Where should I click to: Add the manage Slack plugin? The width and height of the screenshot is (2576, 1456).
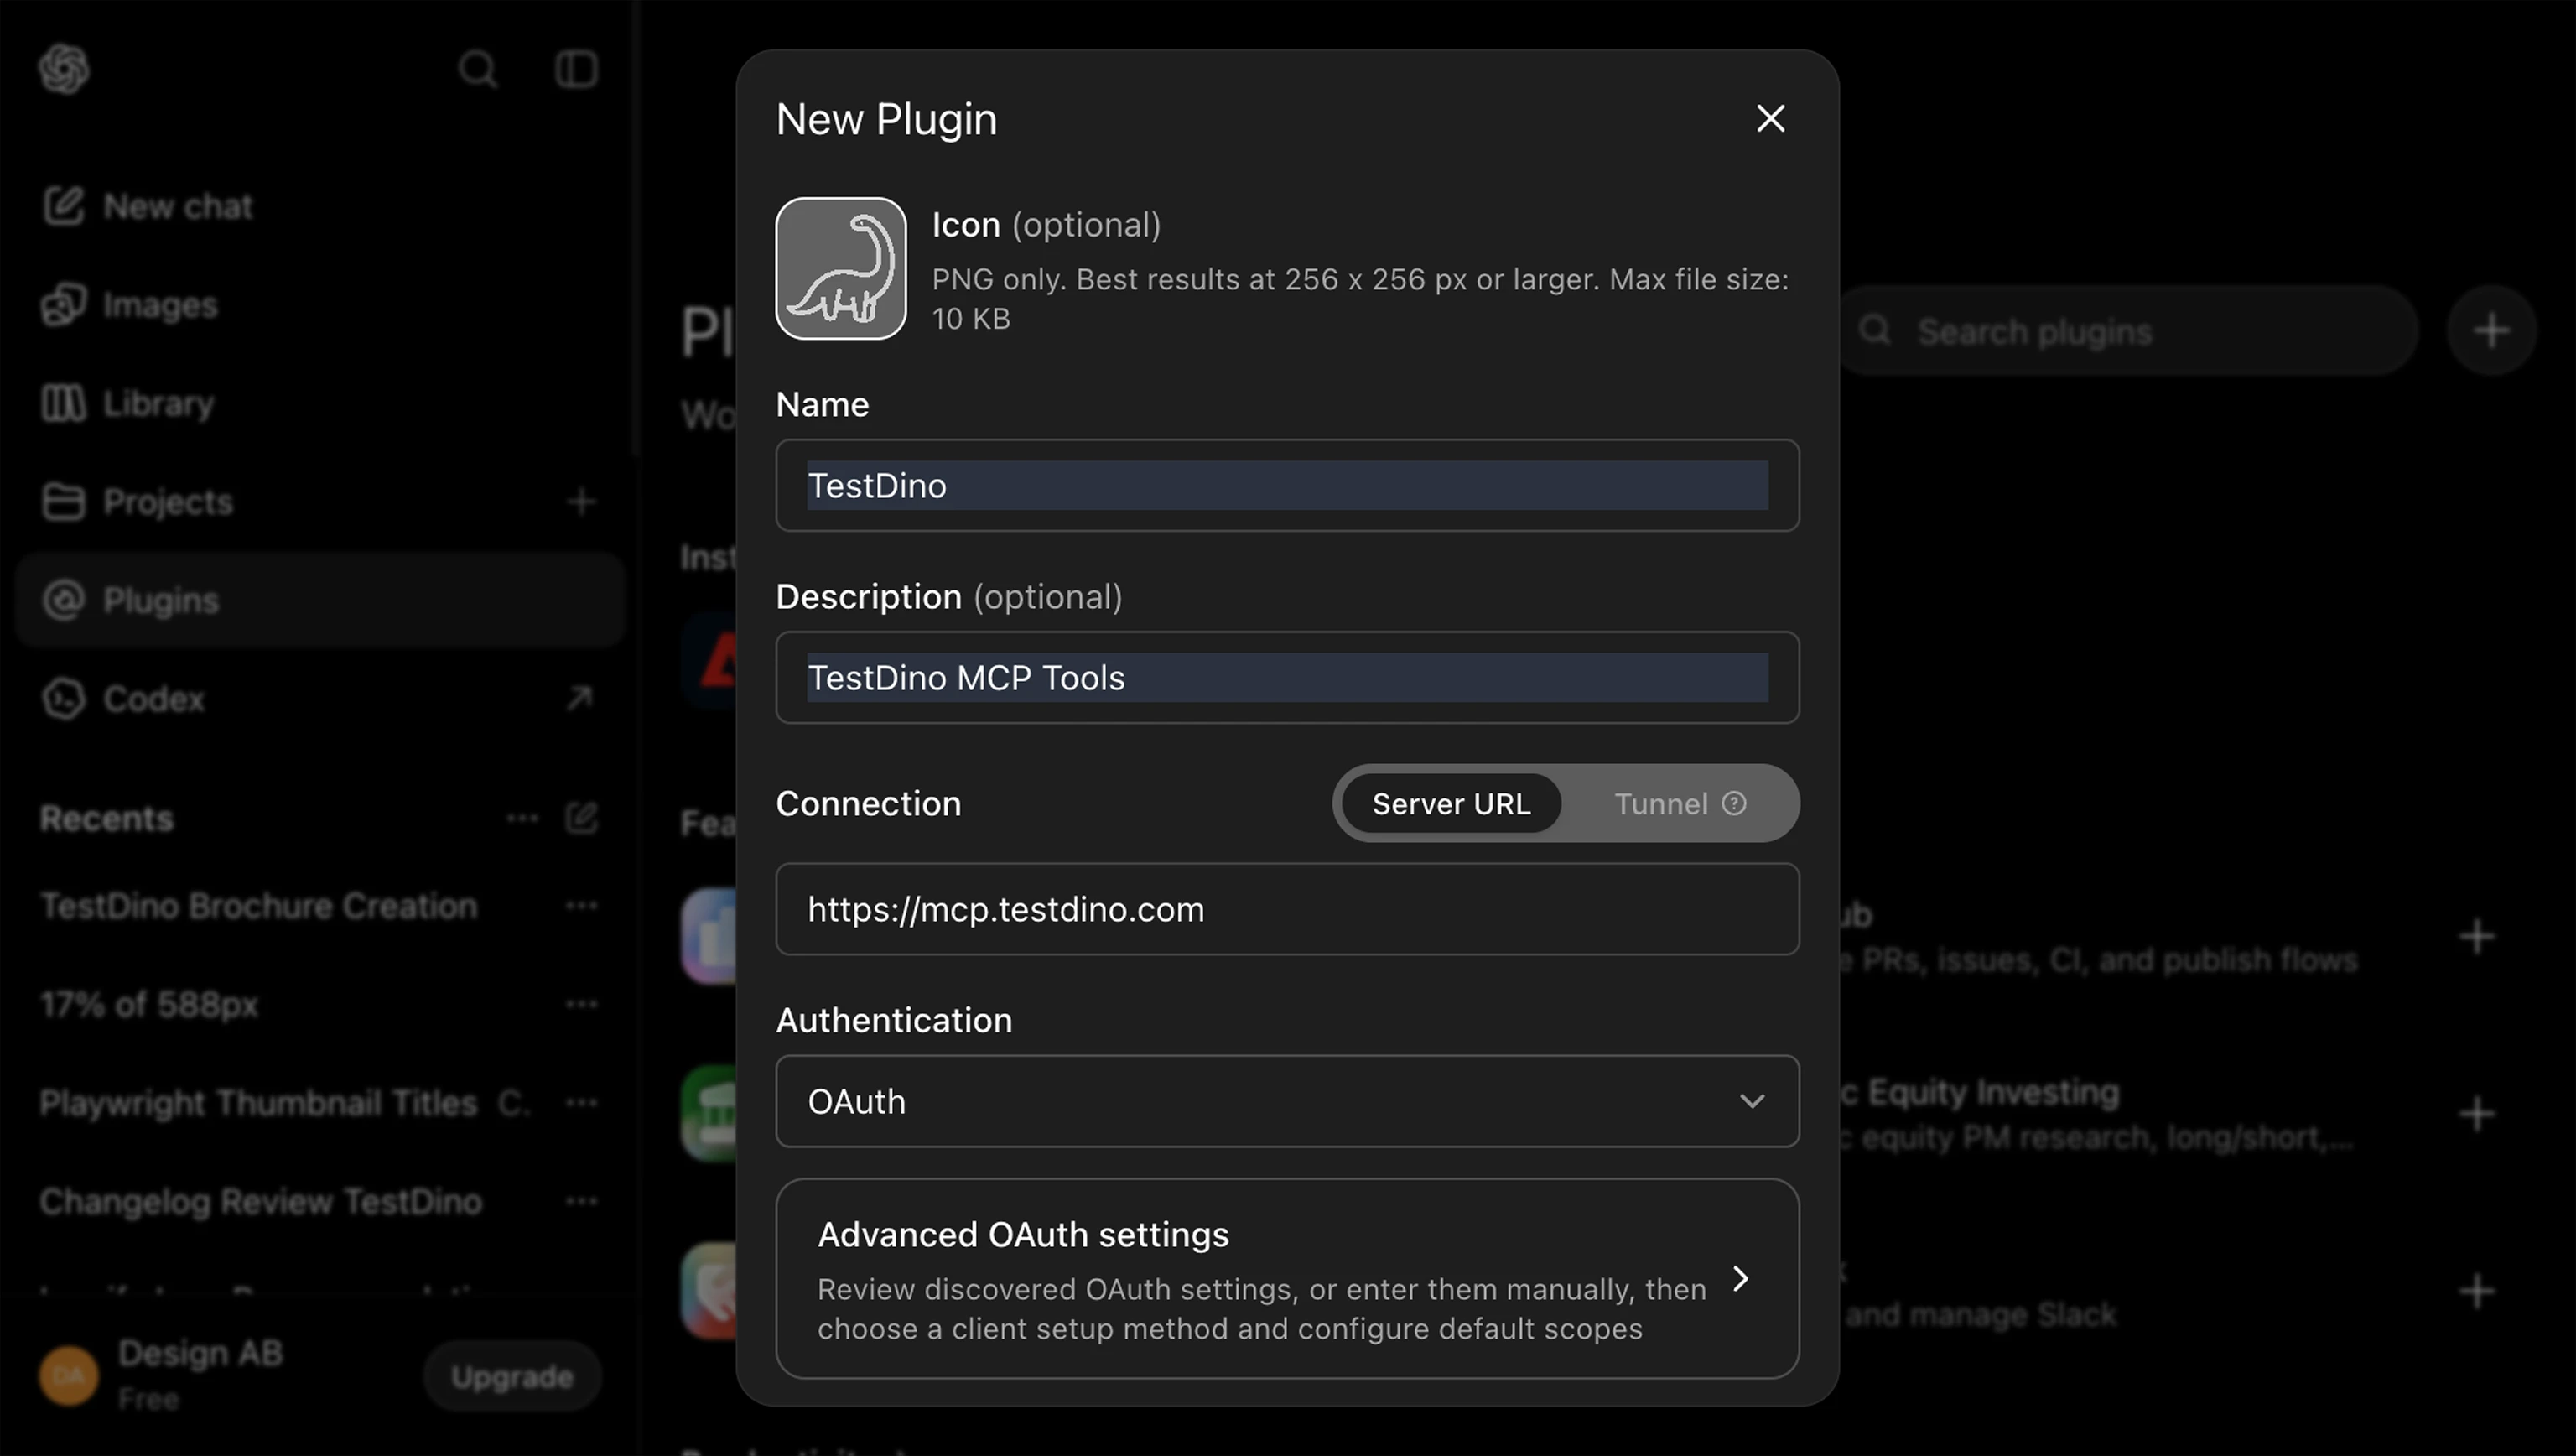point(2476,1291)
